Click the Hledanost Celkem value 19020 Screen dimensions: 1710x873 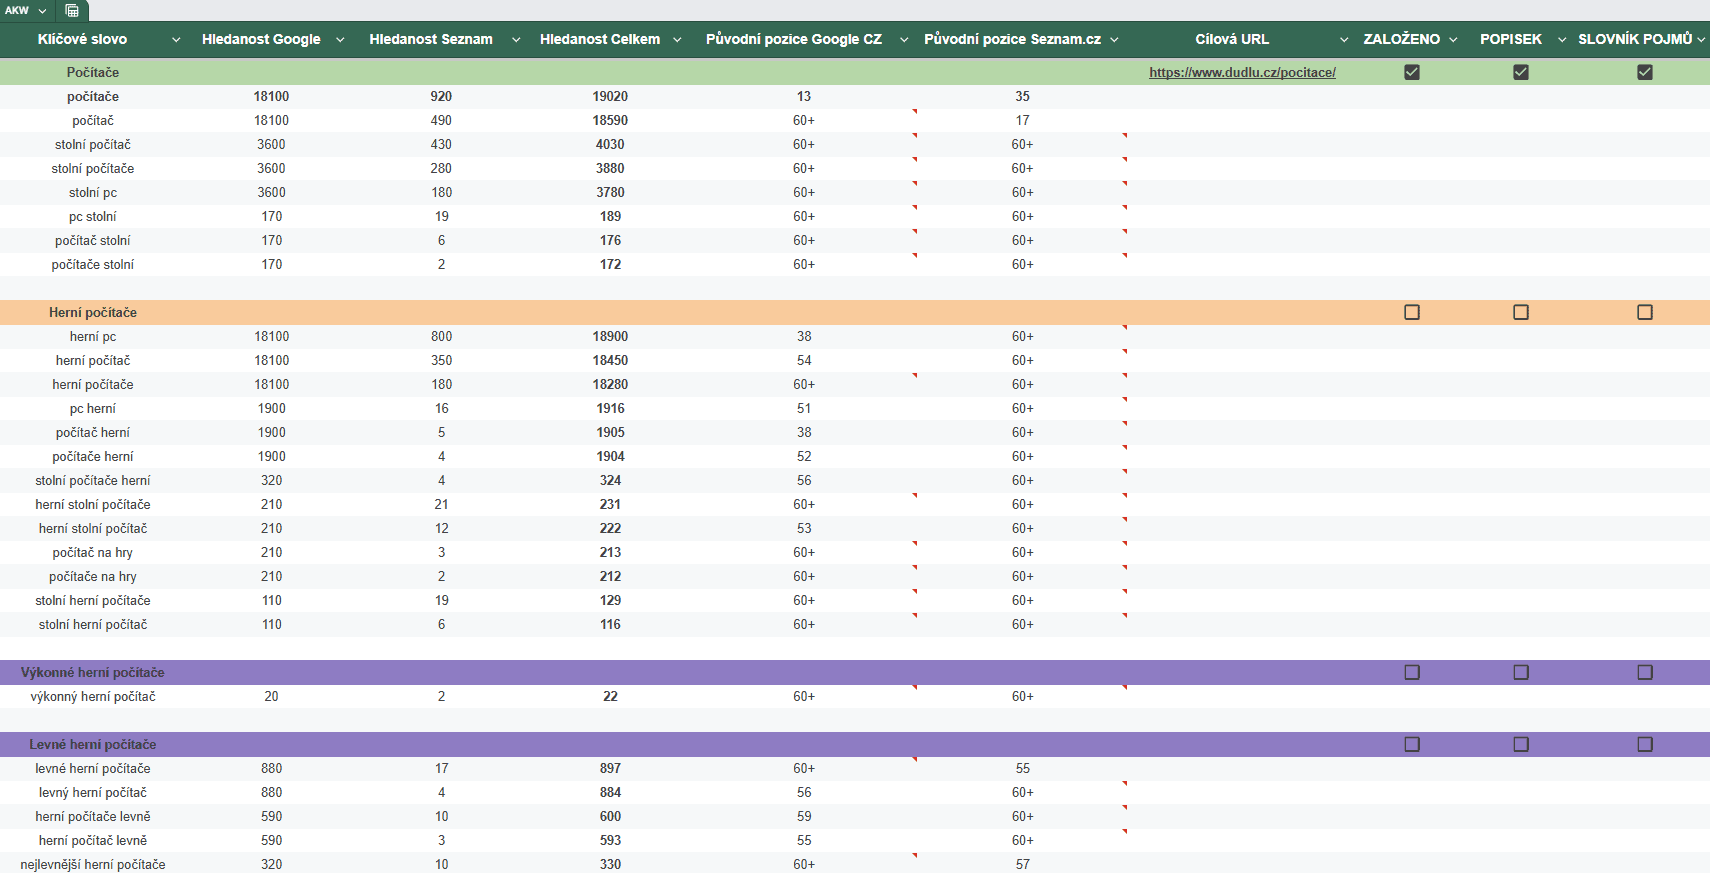coord(610,96)
